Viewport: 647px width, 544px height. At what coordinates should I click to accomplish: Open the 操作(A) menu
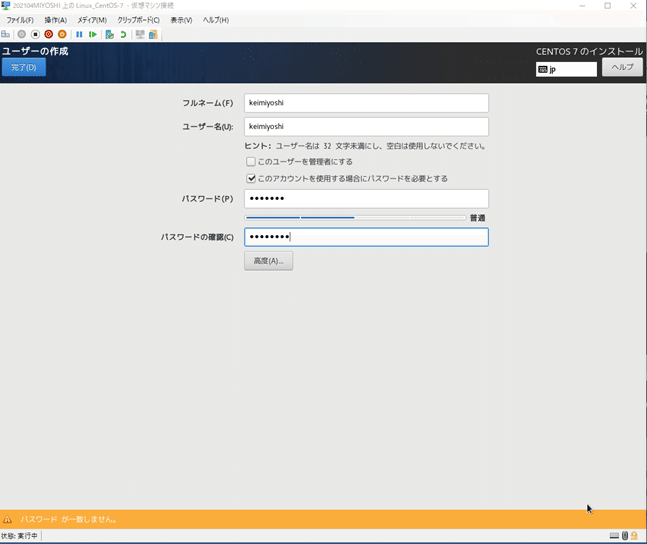tap(56, 20)
